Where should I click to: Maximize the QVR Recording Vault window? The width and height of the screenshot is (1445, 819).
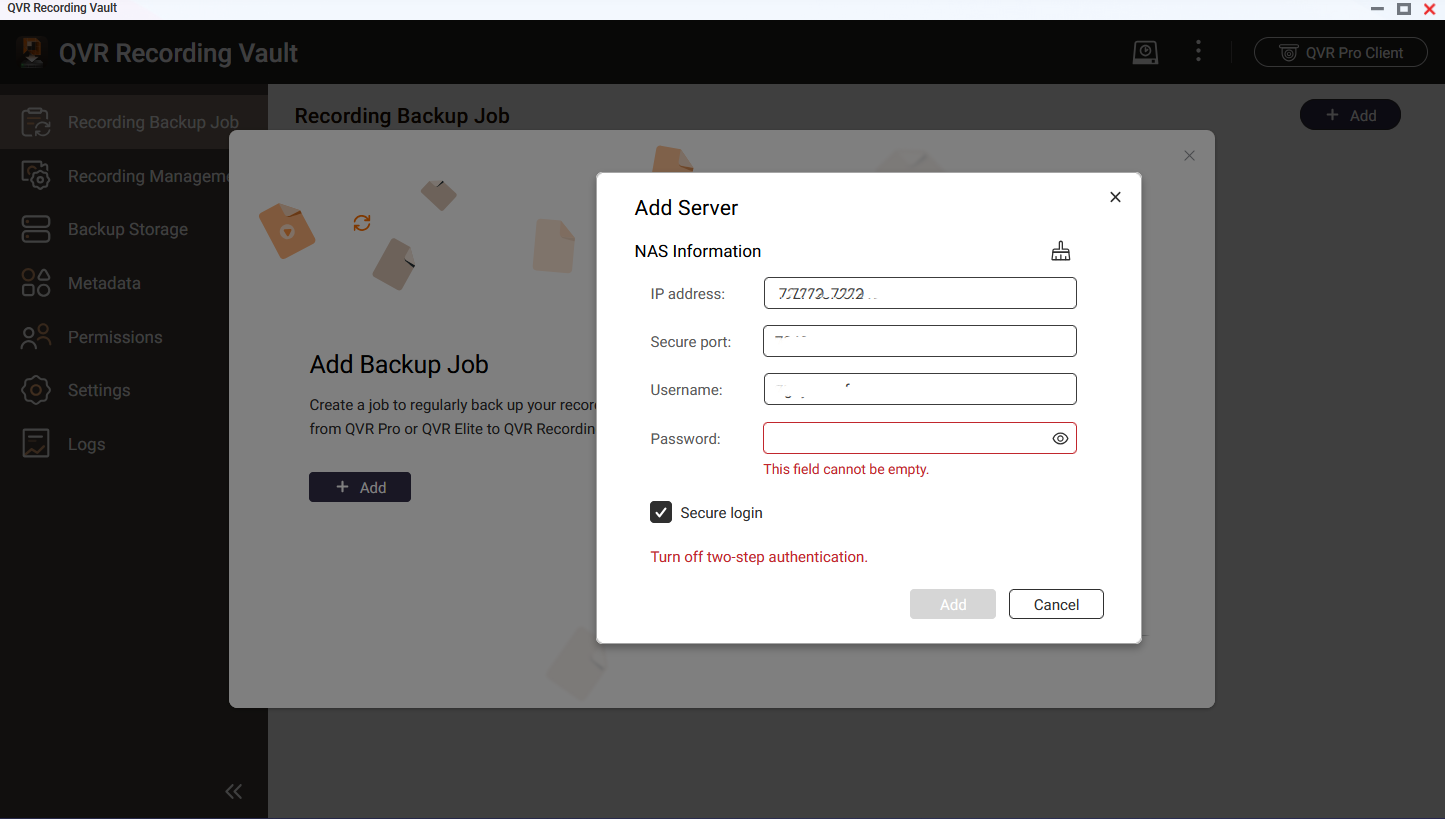tap(1404, 8)
